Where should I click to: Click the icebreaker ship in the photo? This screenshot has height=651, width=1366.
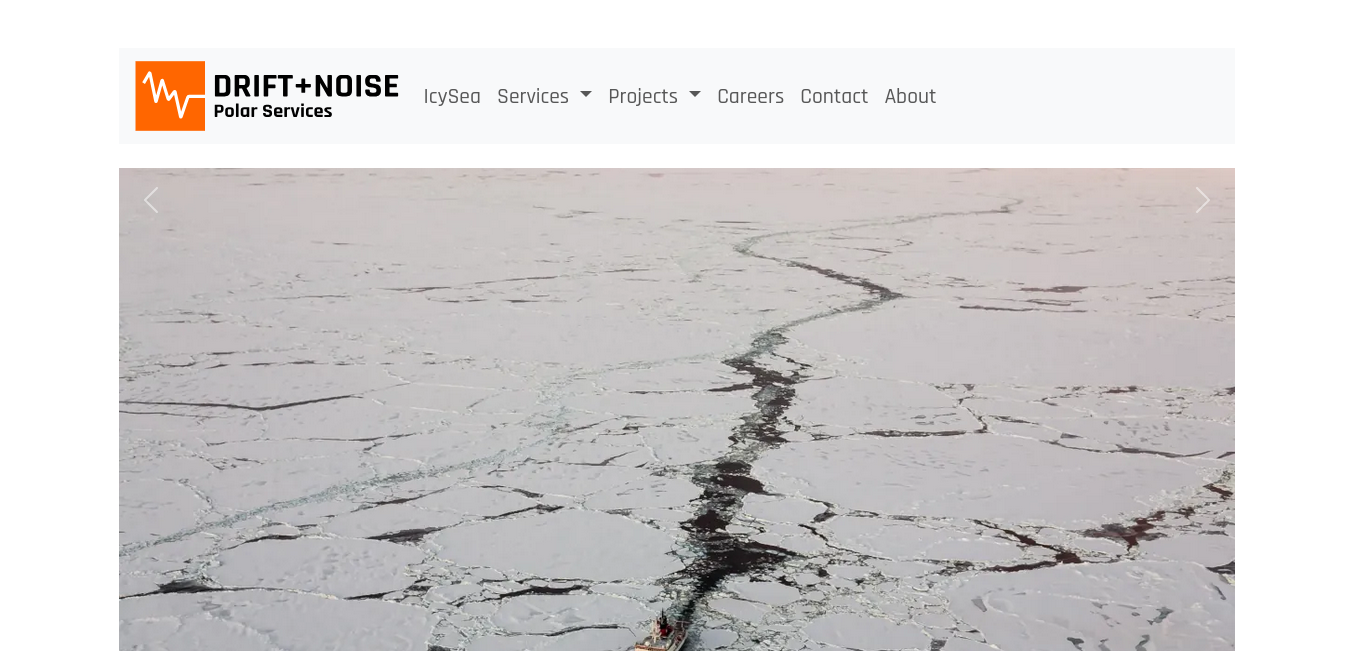tap(660, 633)
